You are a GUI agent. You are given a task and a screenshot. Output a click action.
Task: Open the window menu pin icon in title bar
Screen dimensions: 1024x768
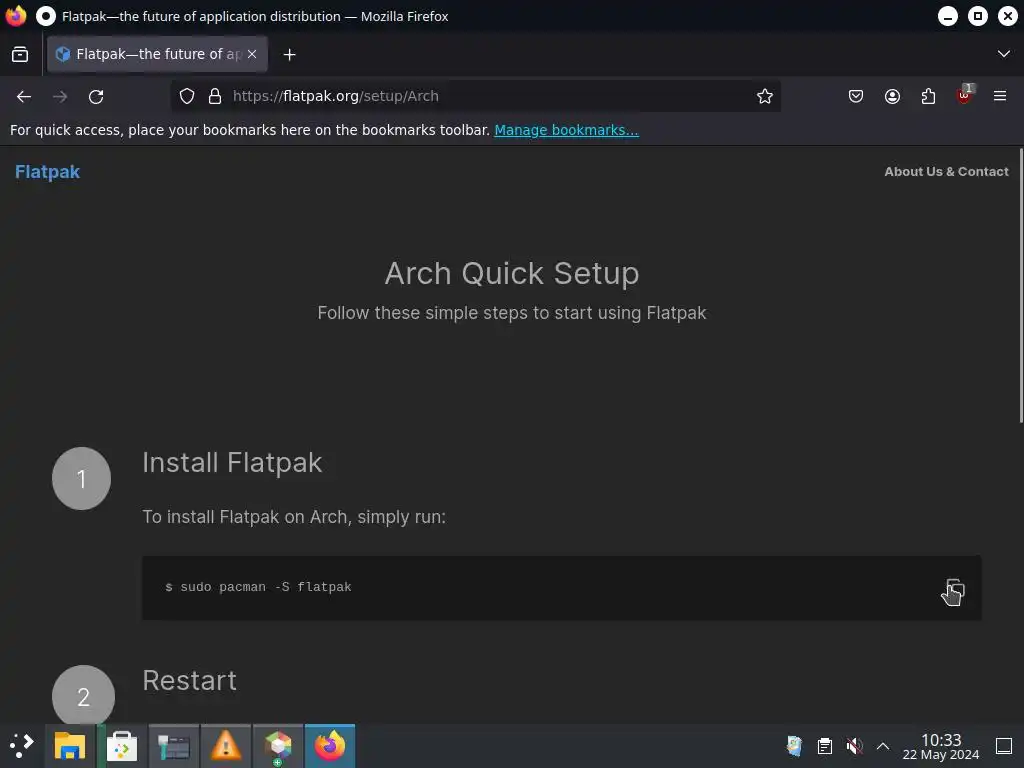pyautogui.click(x=46, y=16)
